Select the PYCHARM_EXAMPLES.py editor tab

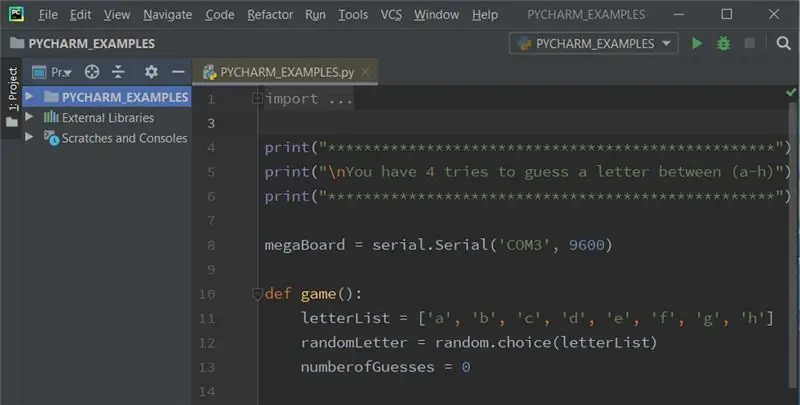click(285, 72)
